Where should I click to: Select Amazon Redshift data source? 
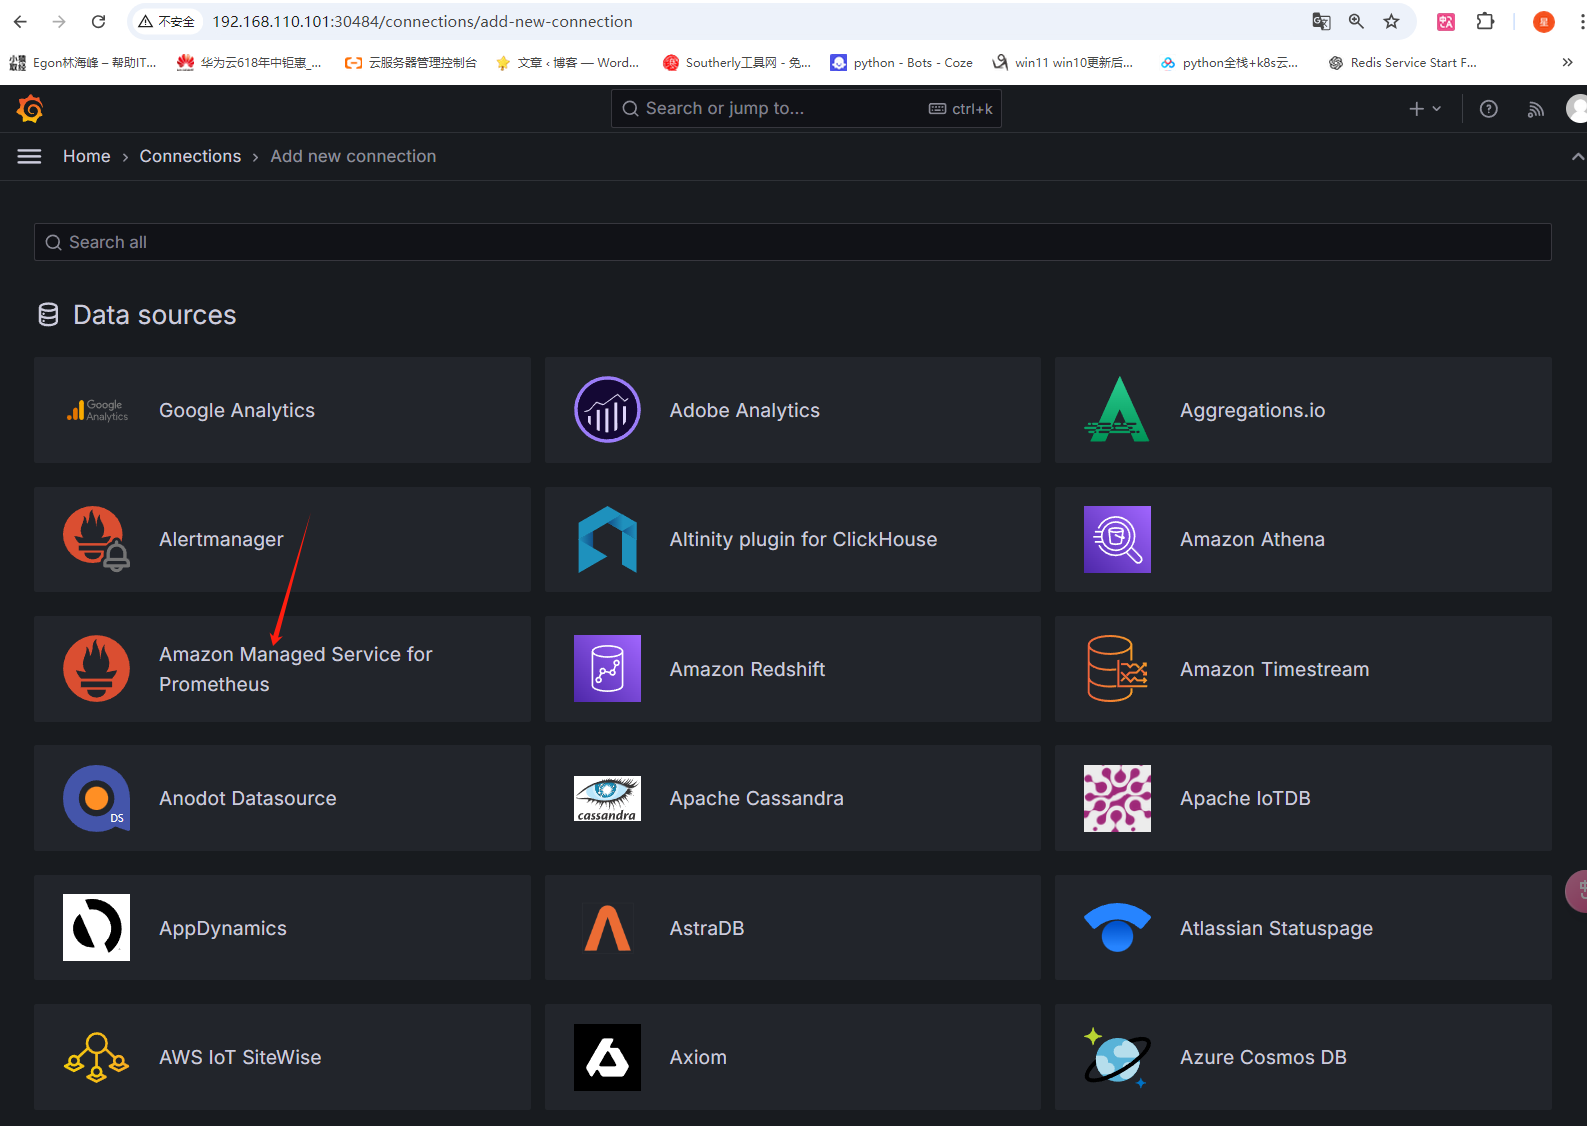point(792,669)
